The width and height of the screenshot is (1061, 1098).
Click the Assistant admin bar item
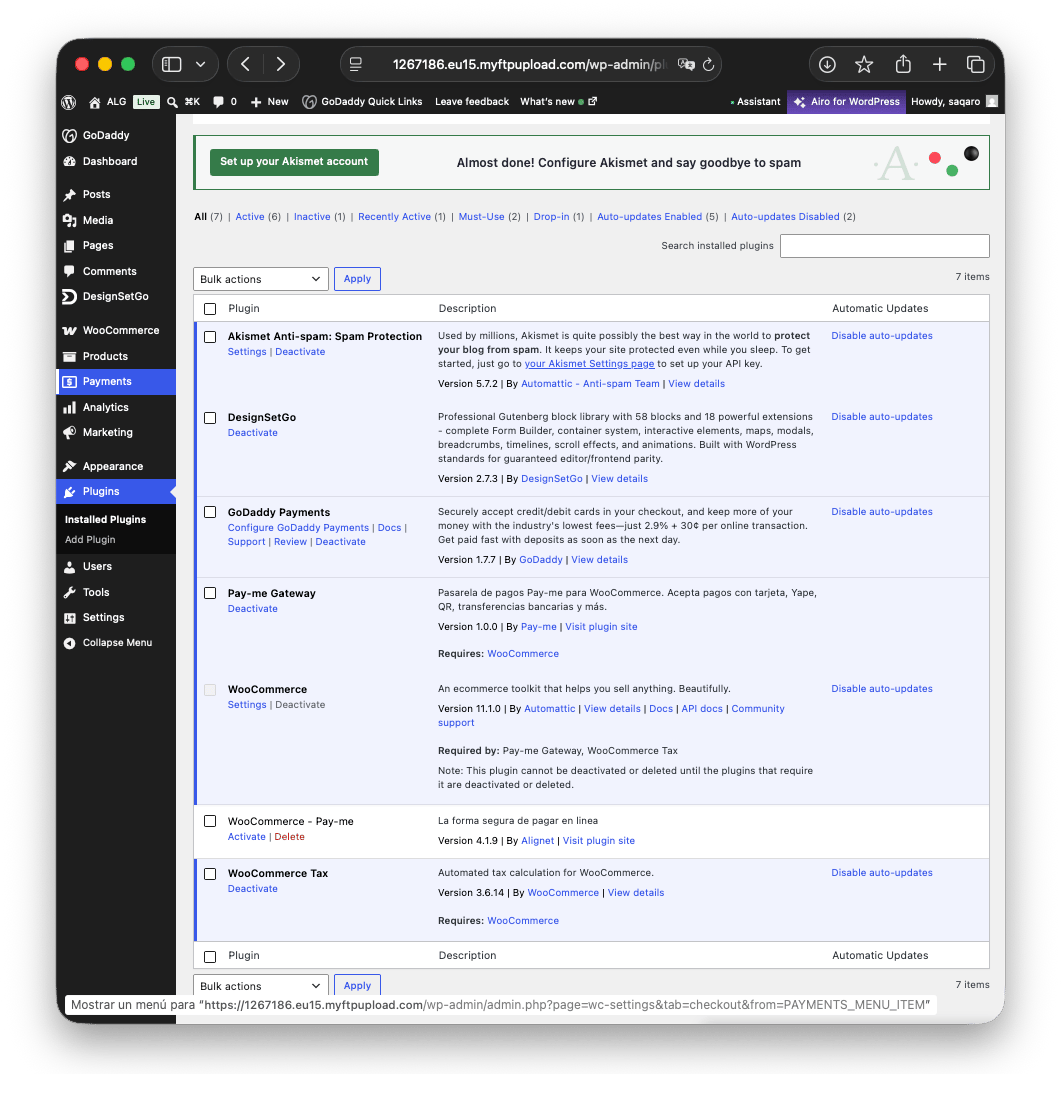[755, 102]
